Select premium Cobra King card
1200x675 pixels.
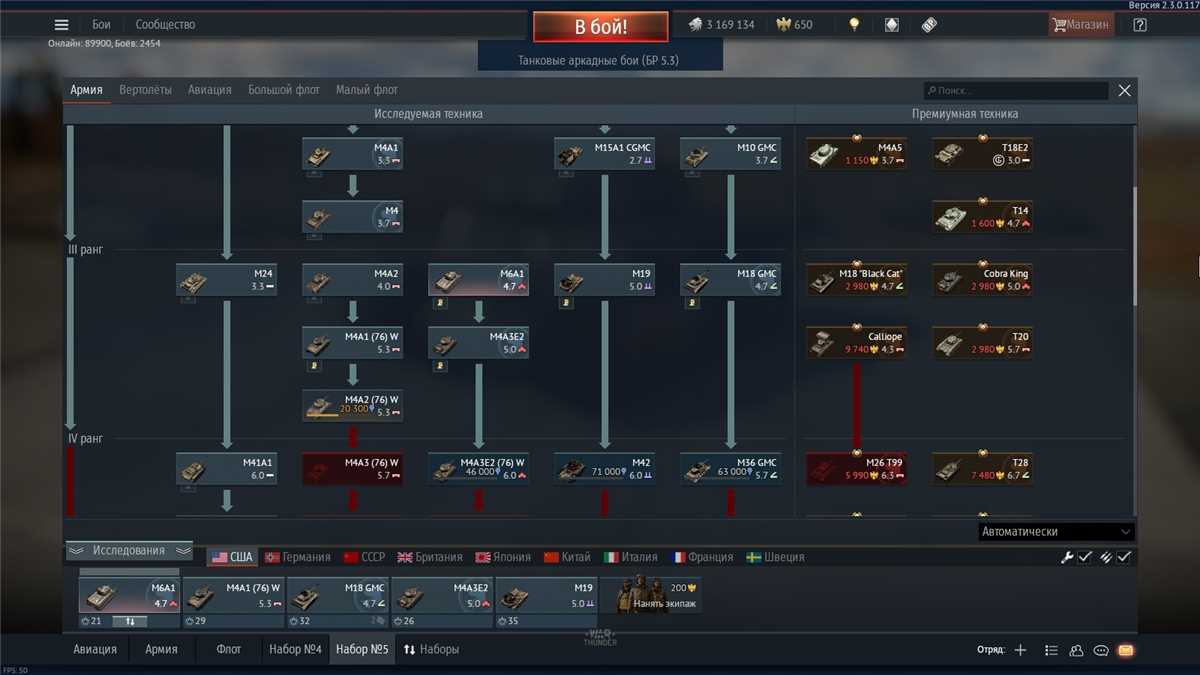tap(983, 280)
